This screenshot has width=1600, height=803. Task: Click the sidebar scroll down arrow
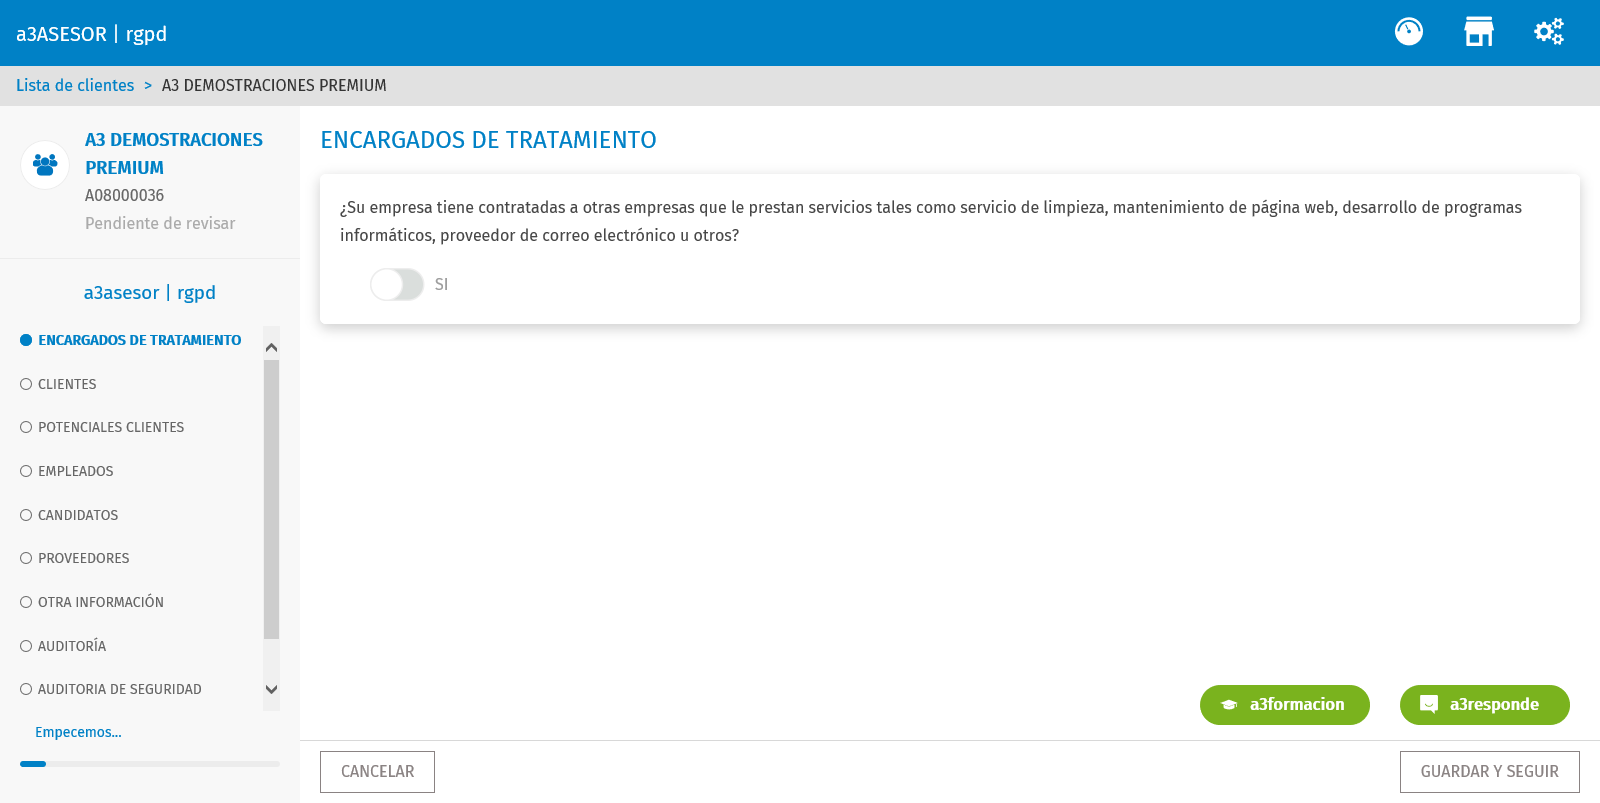pyautogui.click(x=271, y=689)
